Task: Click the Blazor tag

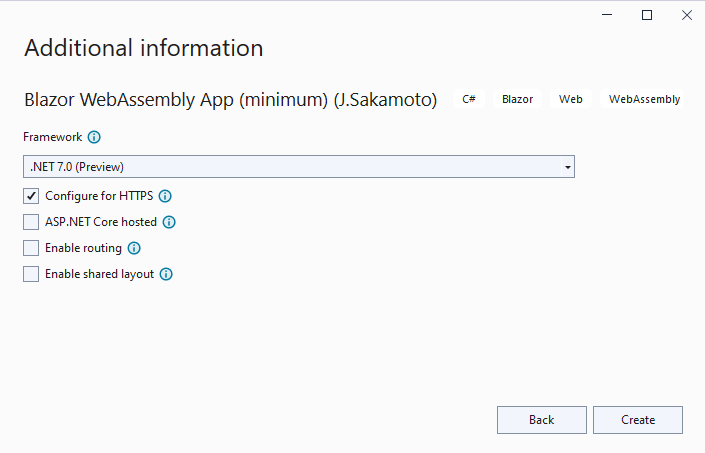Action: [x=518, y=99]
